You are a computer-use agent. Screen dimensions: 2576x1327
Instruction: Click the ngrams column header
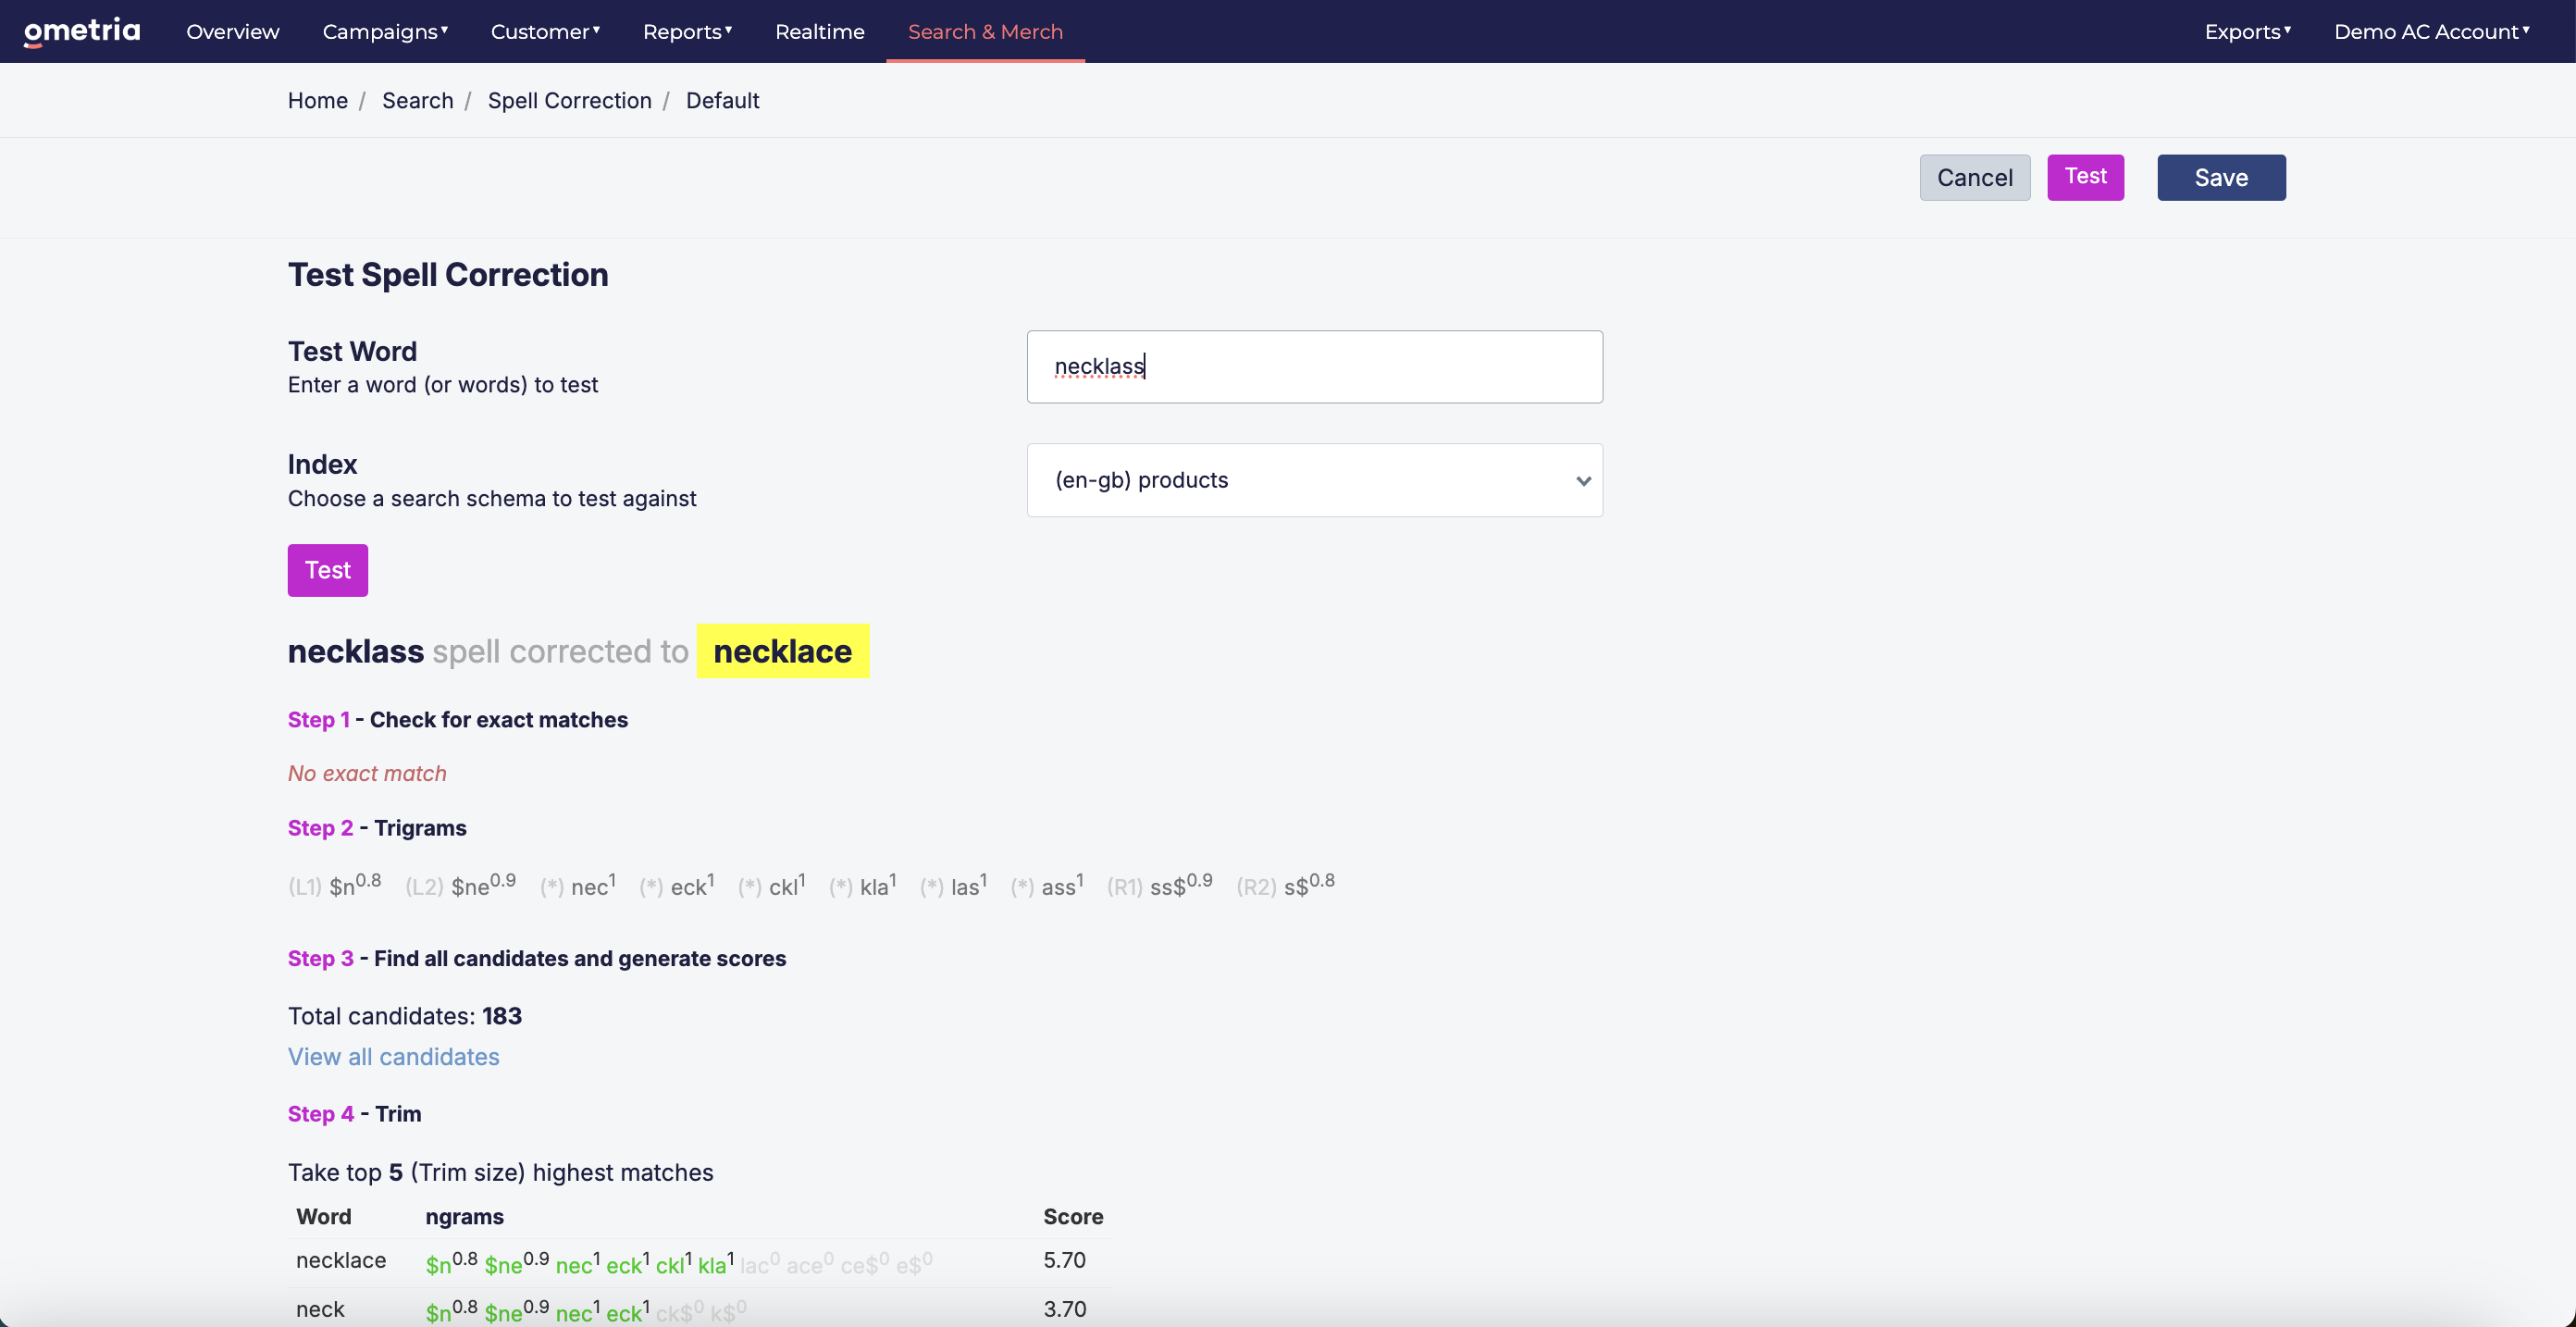tap(464, 1216)
